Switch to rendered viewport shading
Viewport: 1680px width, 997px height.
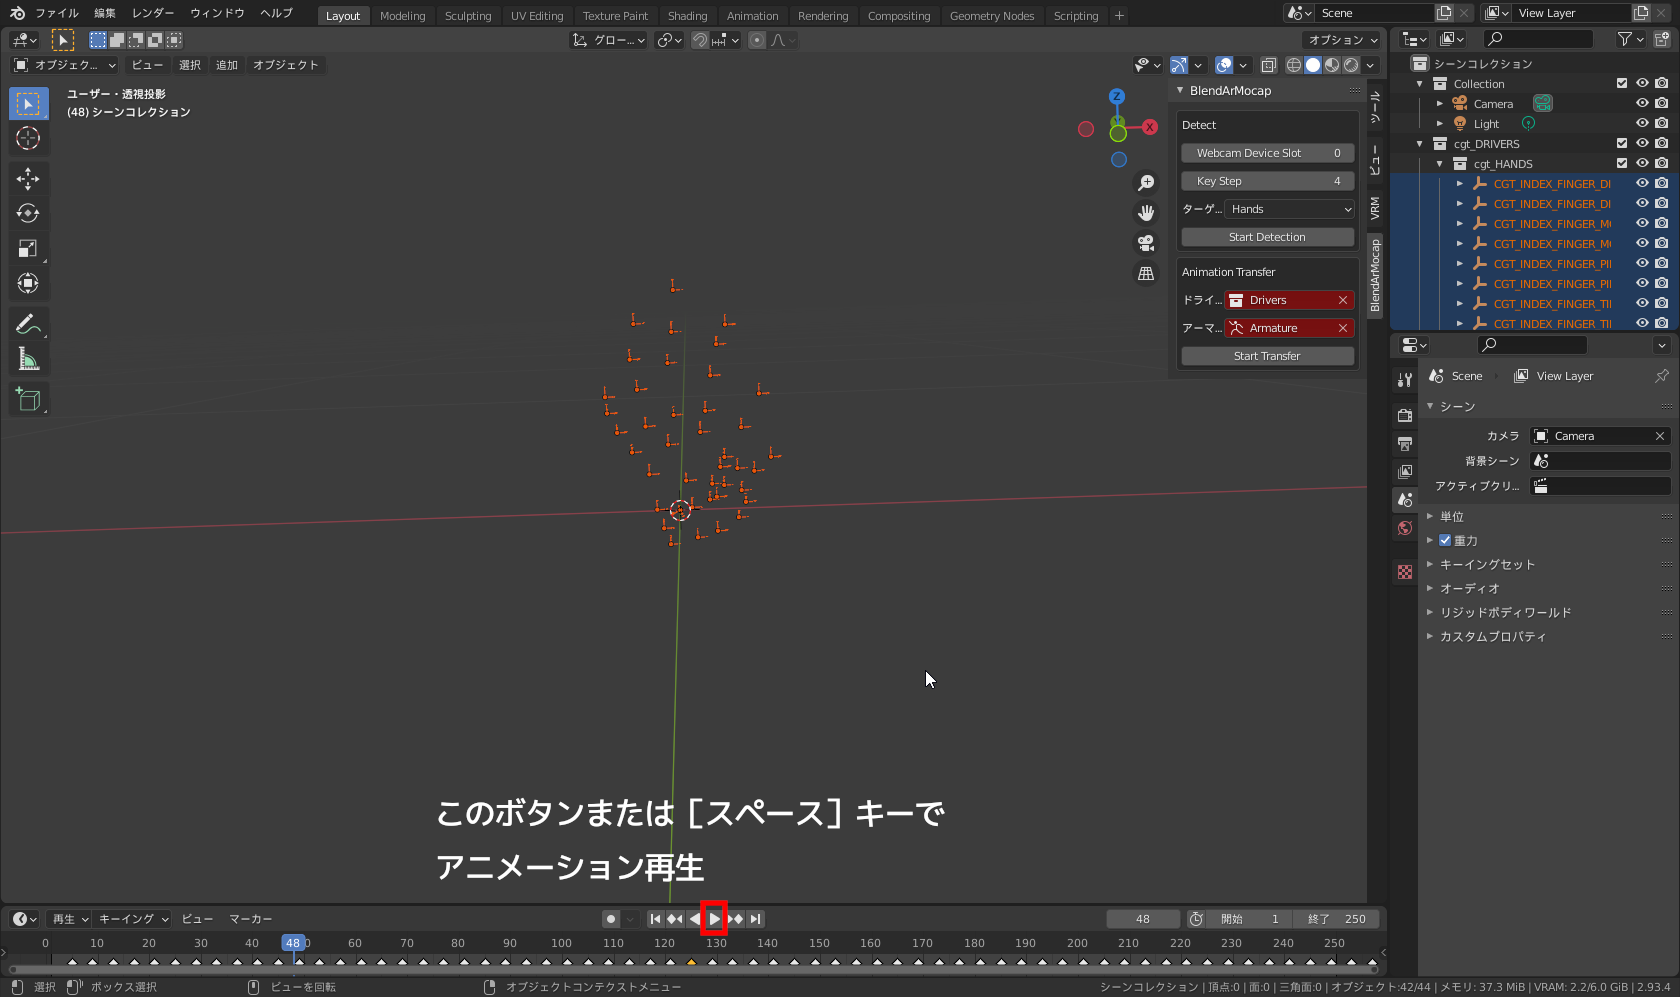(1351, 65)
